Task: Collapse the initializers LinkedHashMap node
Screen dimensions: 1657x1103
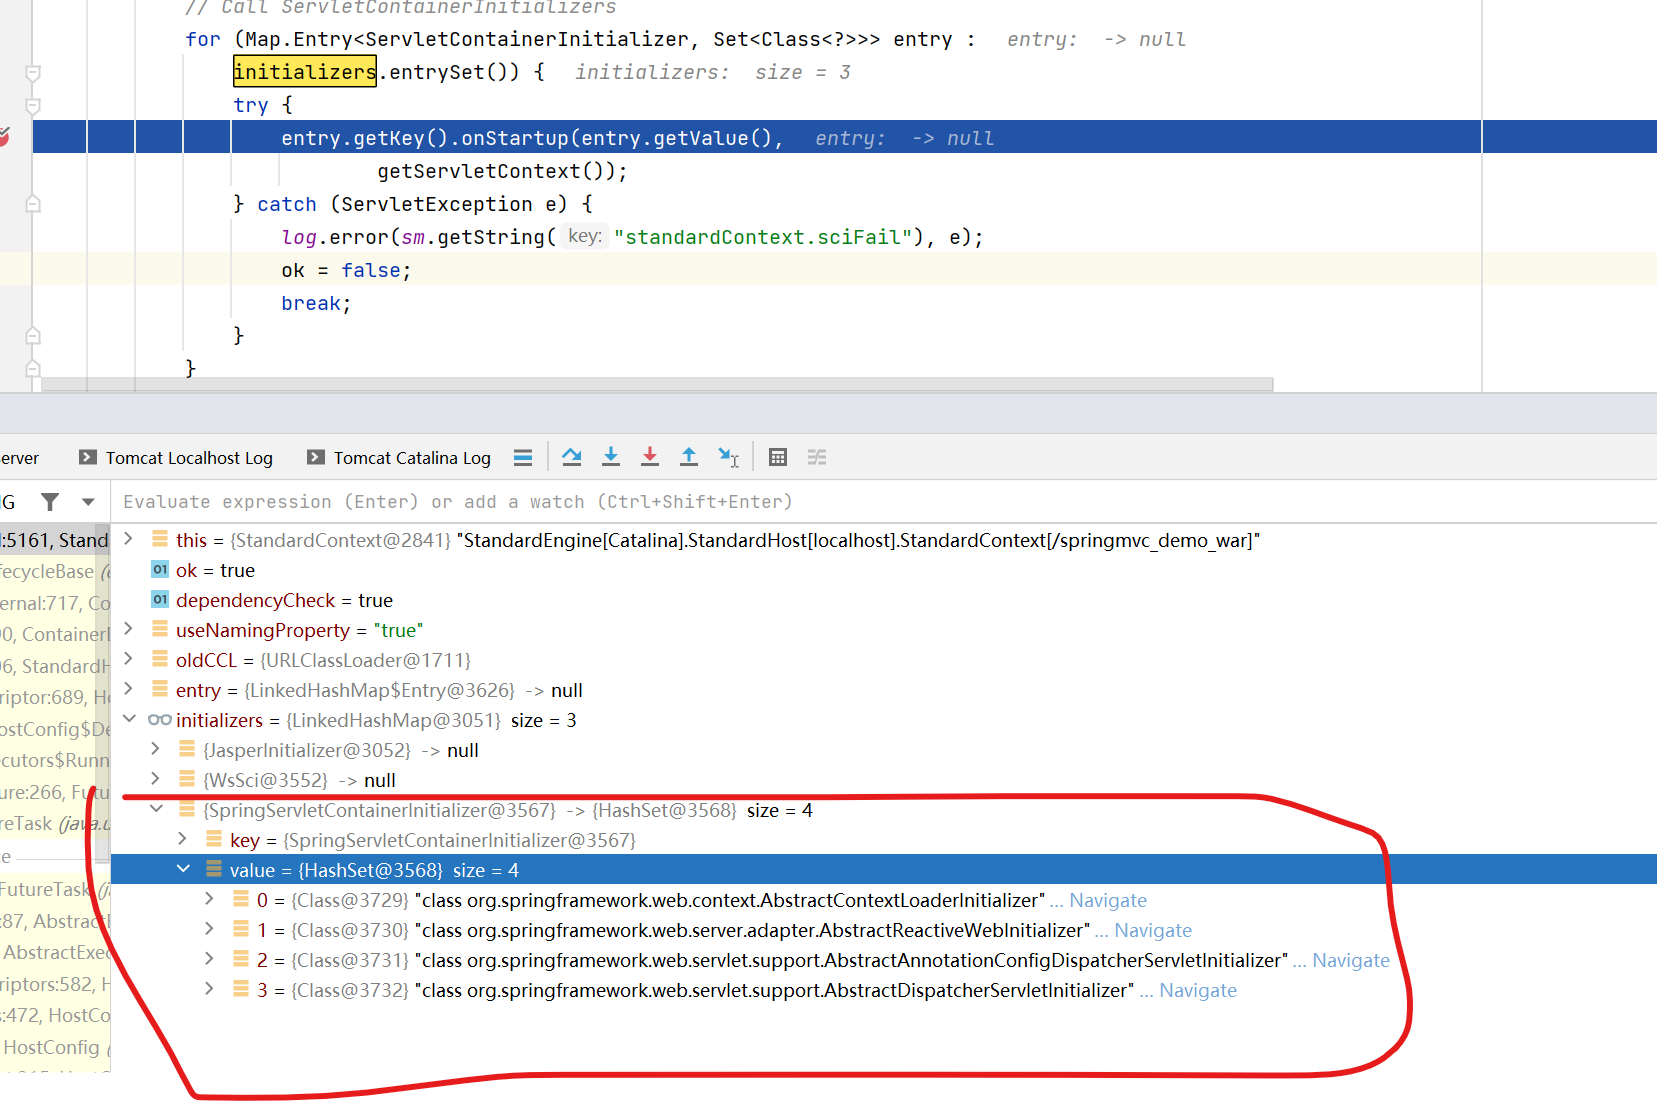Action: click(129, 719)
